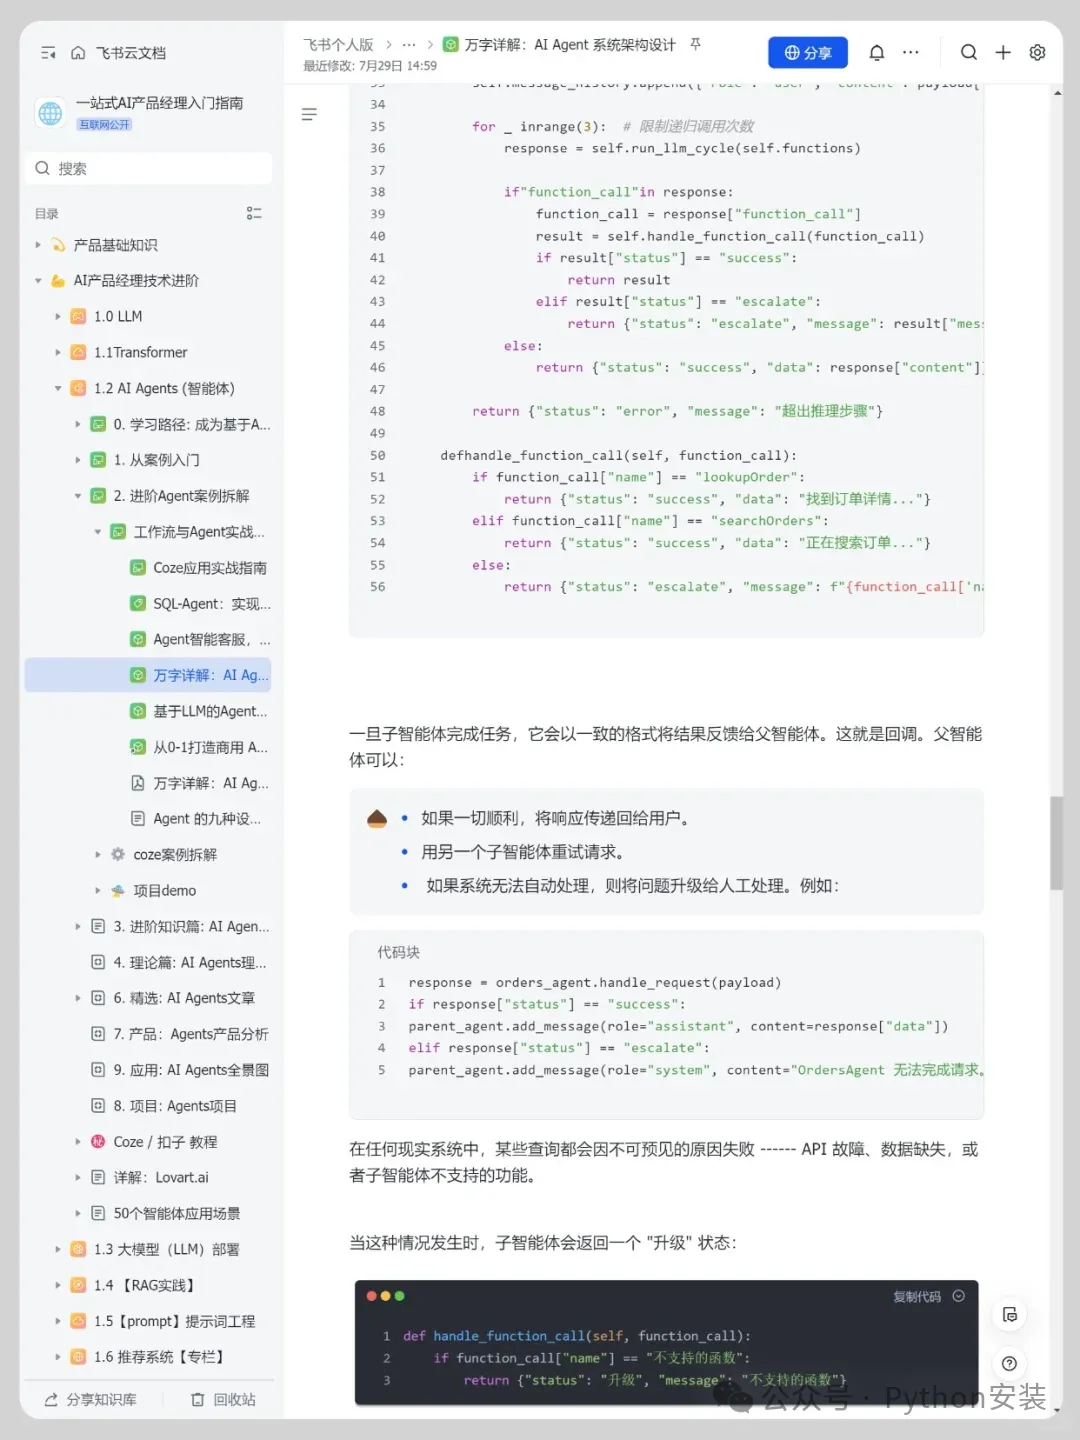Viewport: 1080px width, 1440px height.
Task: Expand the 1.6 推荐系统【专栏】 folder
Action: click(x=58, y=1358)
